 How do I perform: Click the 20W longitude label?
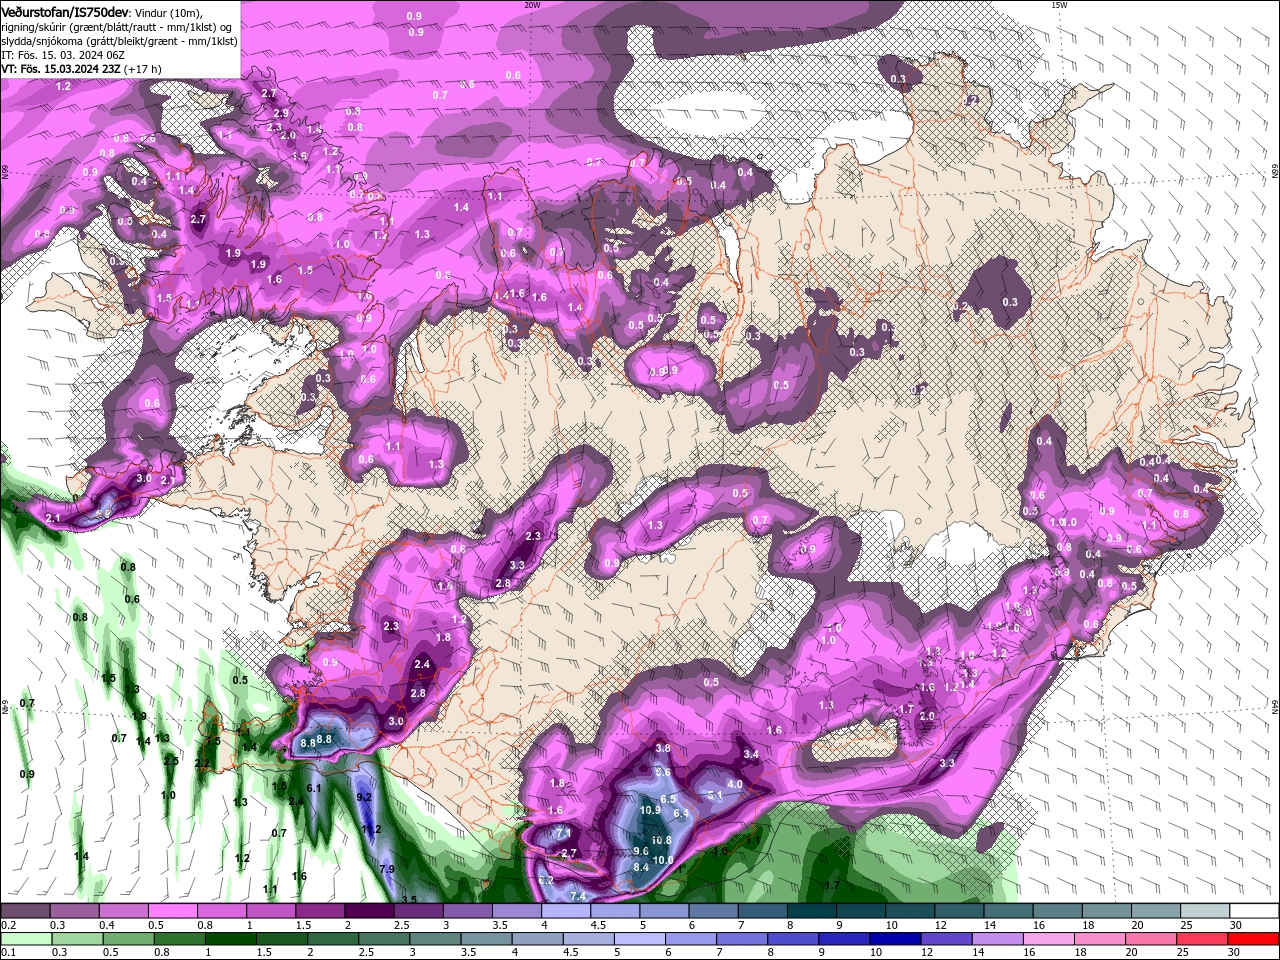click(531, 5)
